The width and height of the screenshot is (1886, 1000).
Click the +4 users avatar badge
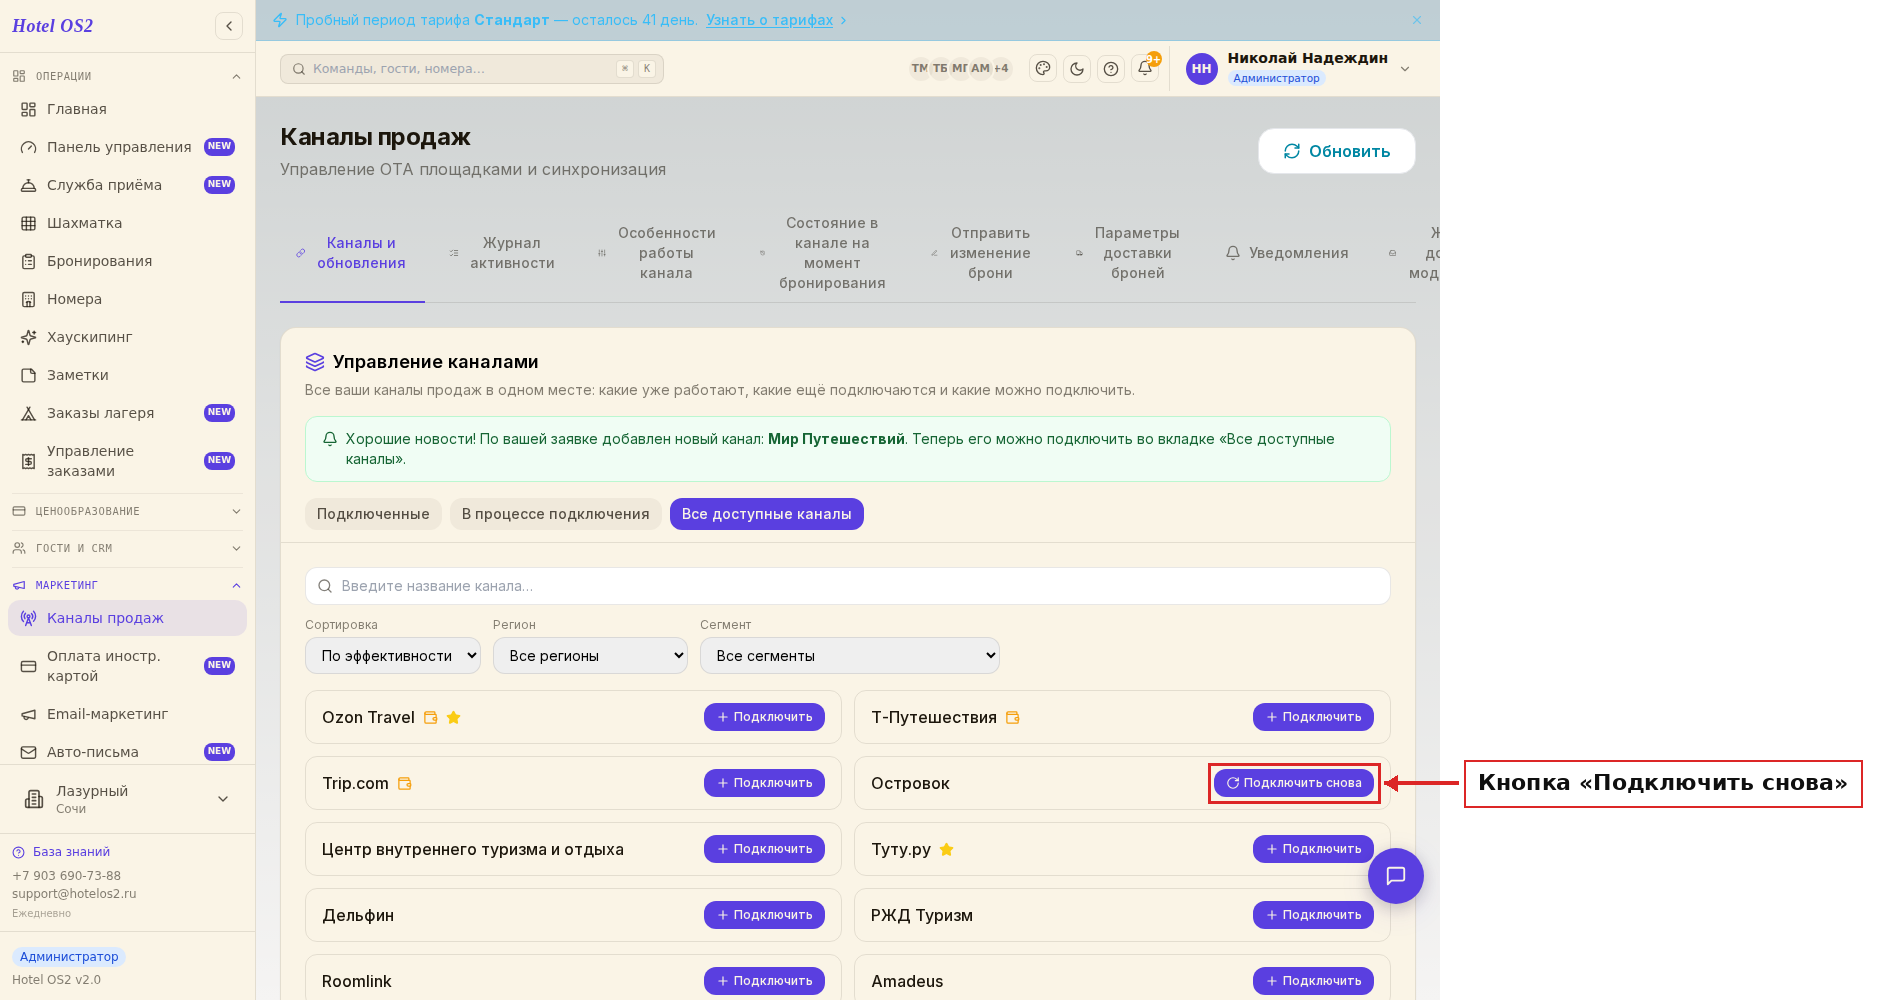click(x=1001, y=68)
